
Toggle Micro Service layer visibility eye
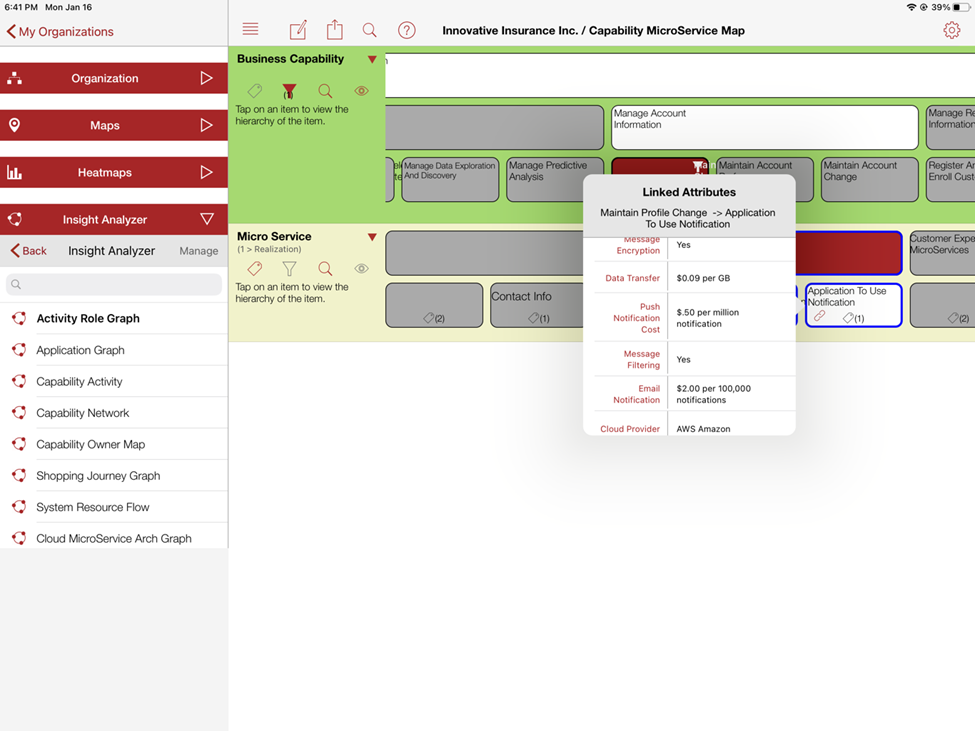coord(361,269)
